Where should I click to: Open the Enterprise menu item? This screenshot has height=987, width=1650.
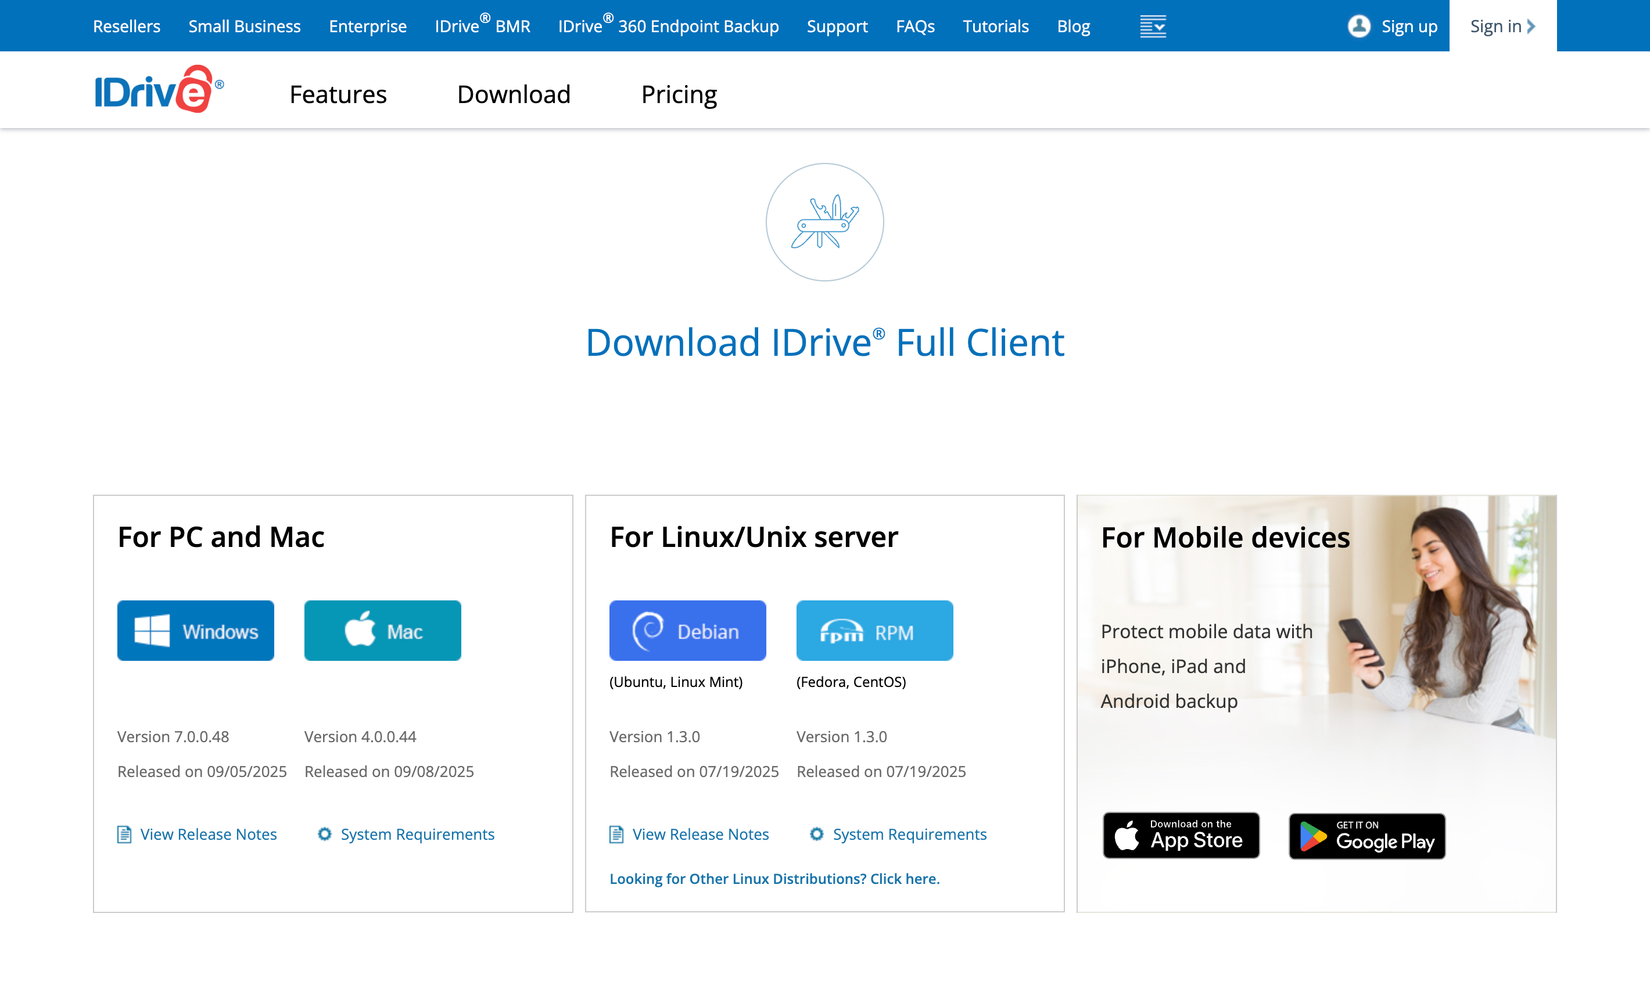368,27
